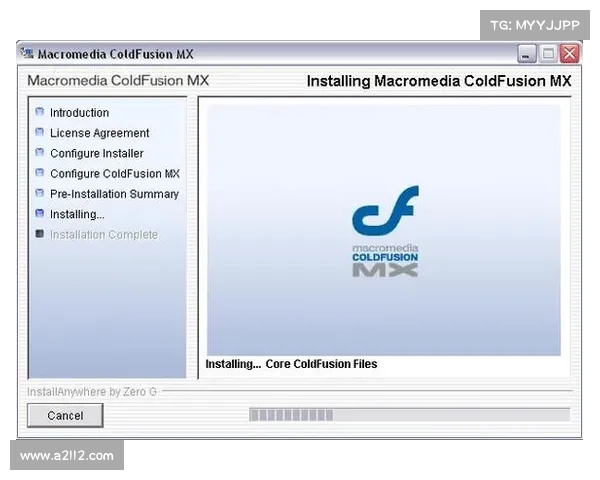
Task: Click the window title bar text
Action: pos(116,54)
